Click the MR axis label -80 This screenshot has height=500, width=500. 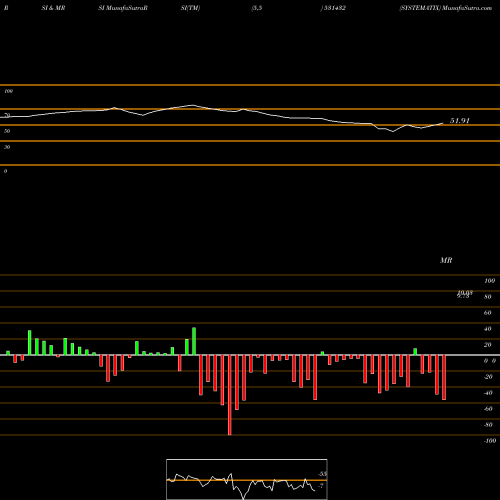[x=488, y=425]
